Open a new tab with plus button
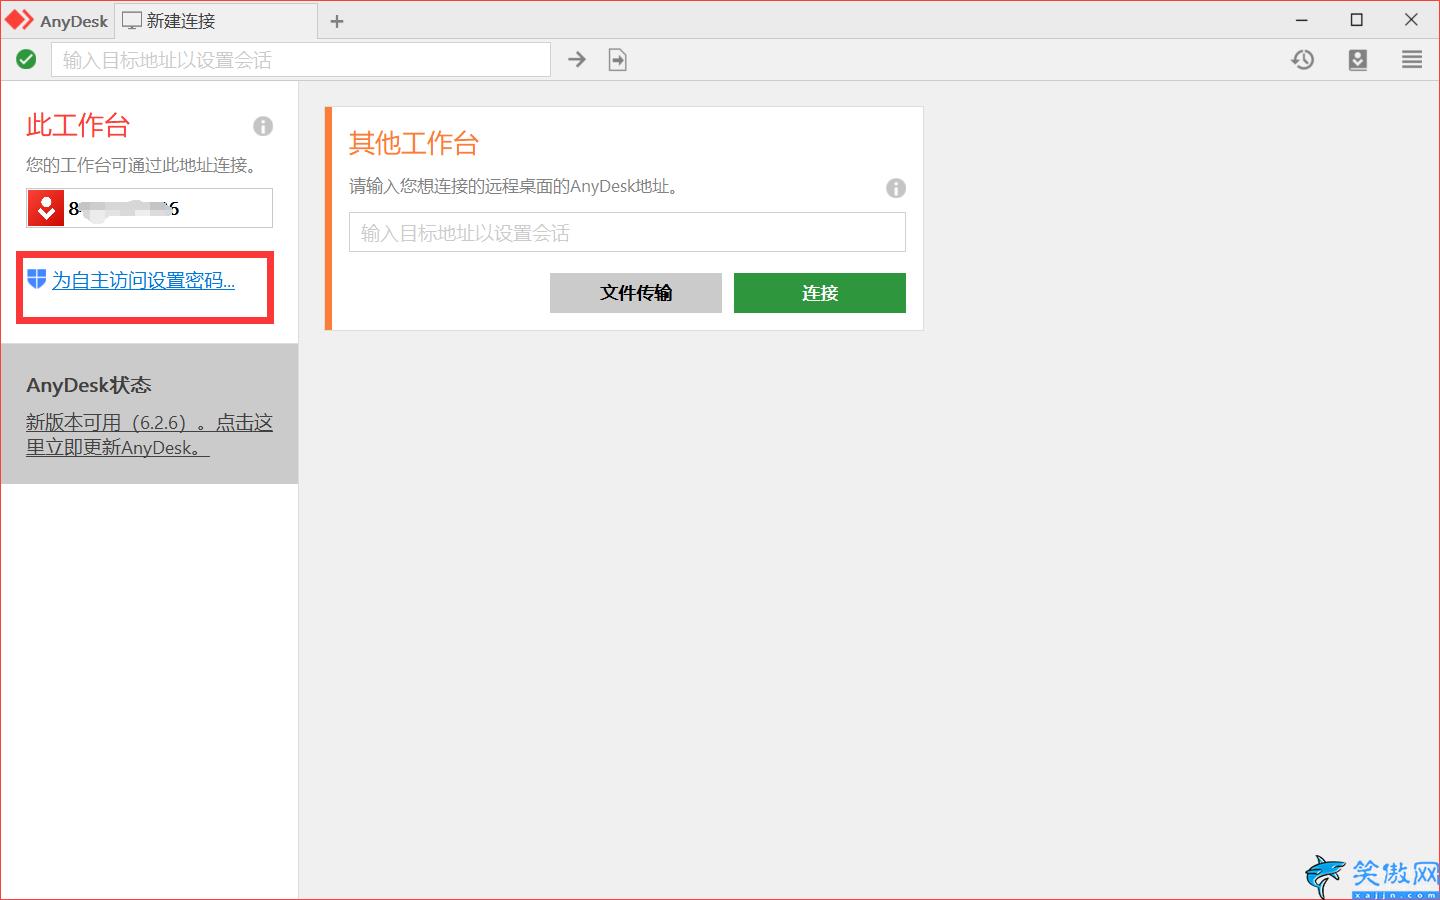The height and width of the screenshot is (900, 1440). click(x=337, y=21)
